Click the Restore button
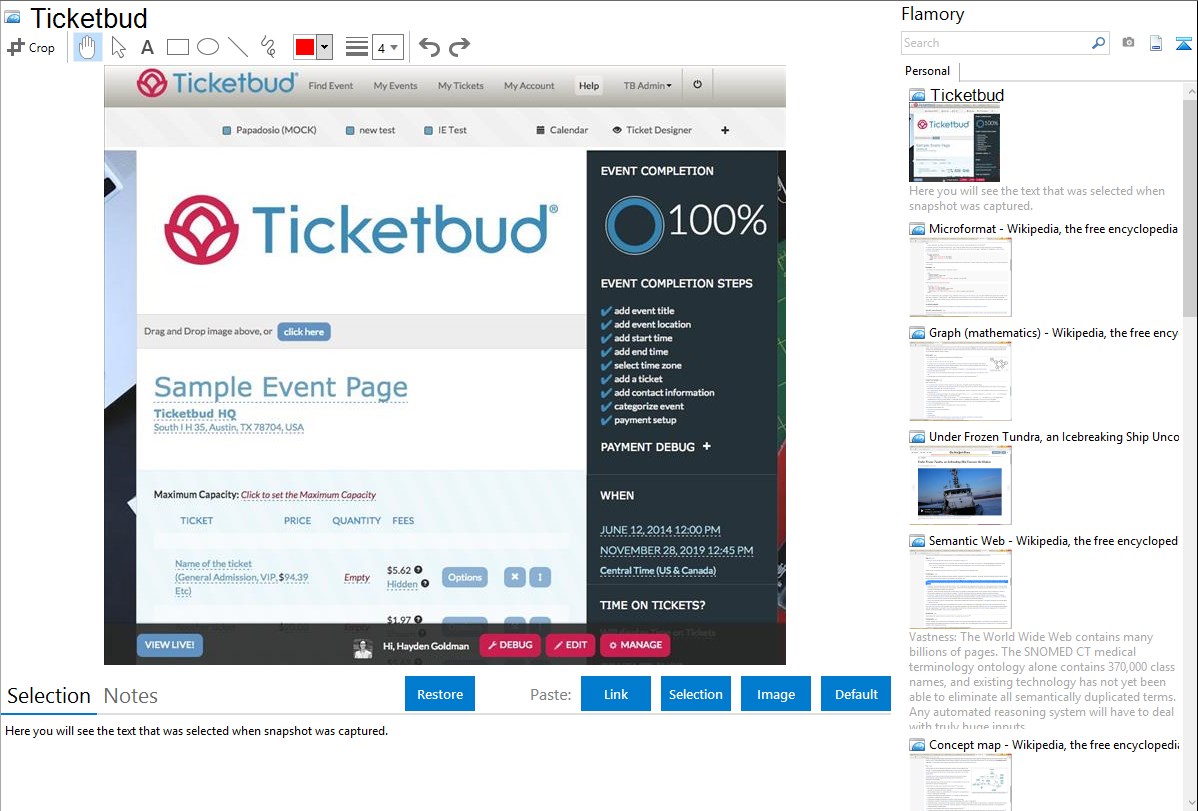Screen dimensions: 1198x811 coord(440,694)
